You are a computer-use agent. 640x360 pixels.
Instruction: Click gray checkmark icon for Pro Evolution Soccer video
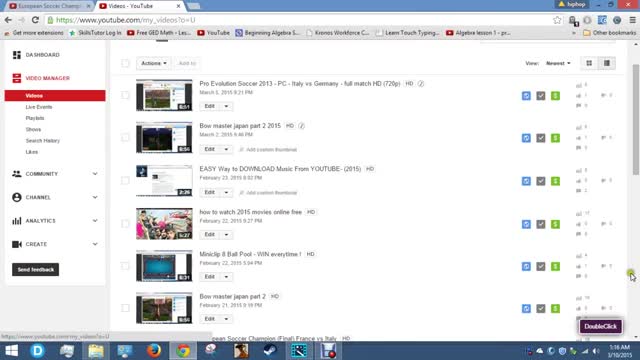pyautogui.click(x=541, y=96)
